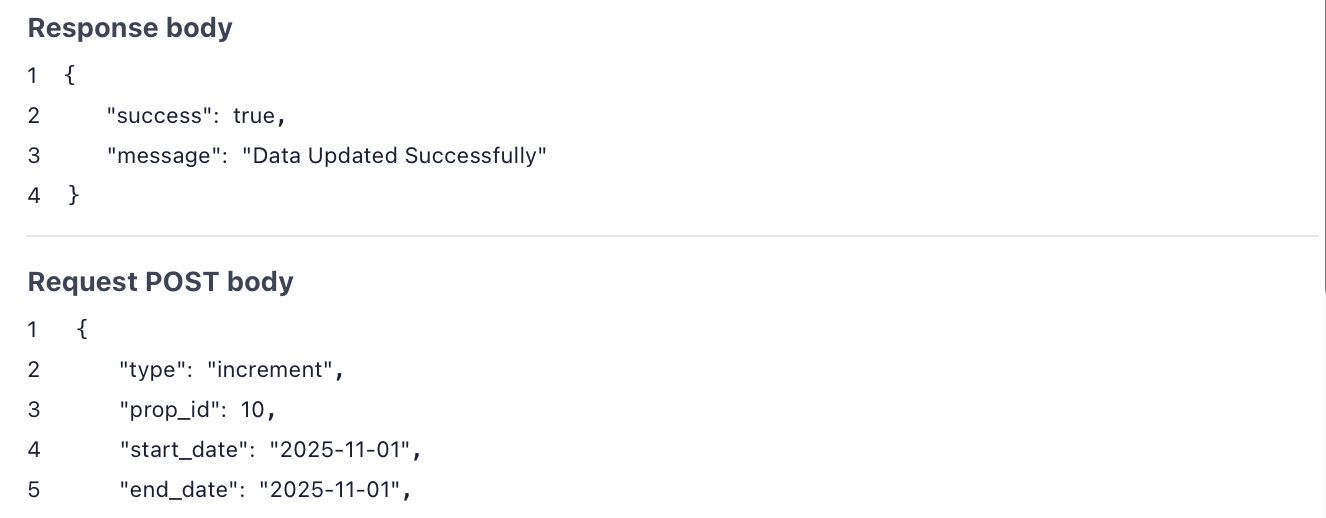The height and width of the screenshot is (518, 1326).
Task: Click line number 5 beside "end_date"
Action: coord(34,490)
